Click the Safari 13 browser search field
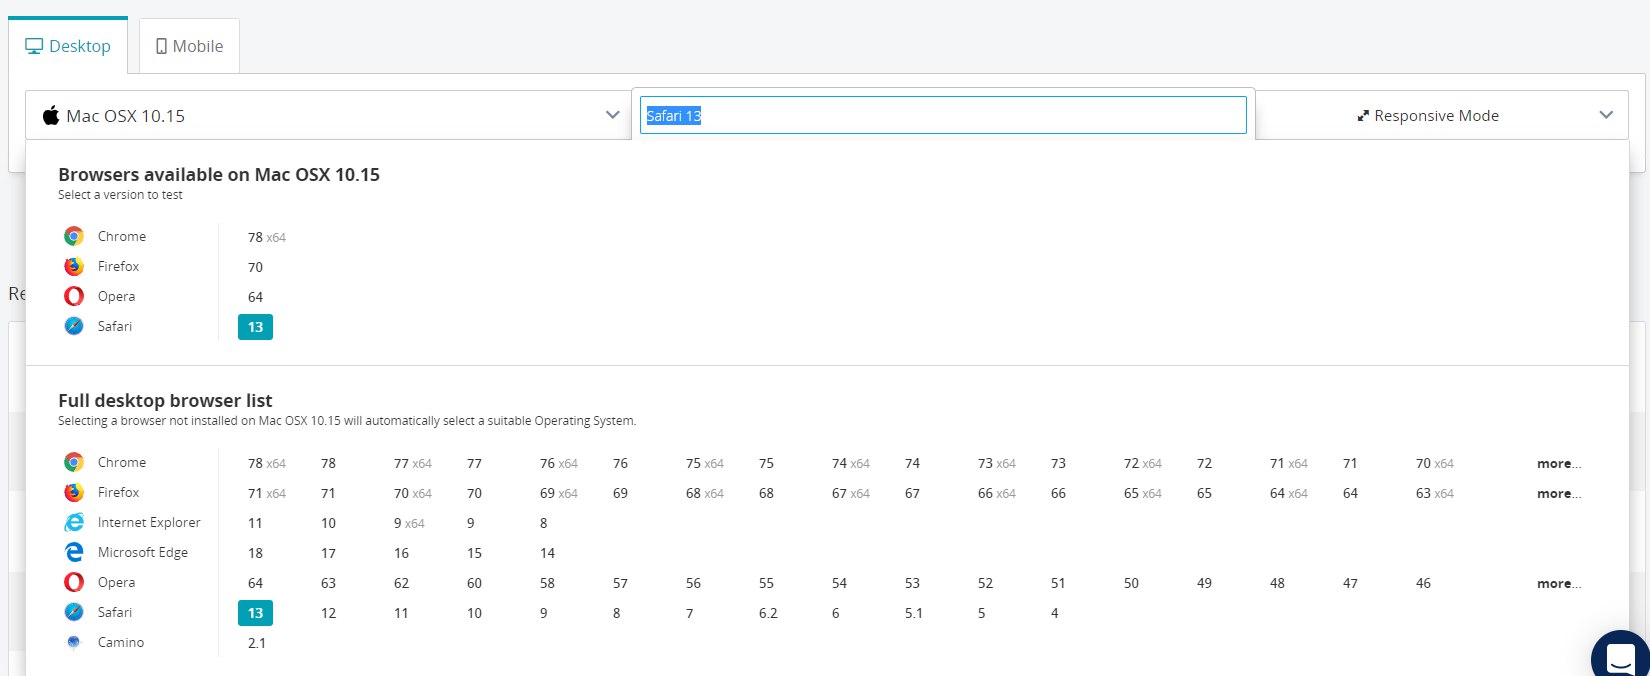Screen dimensions: 1650x676 [943, 115]
